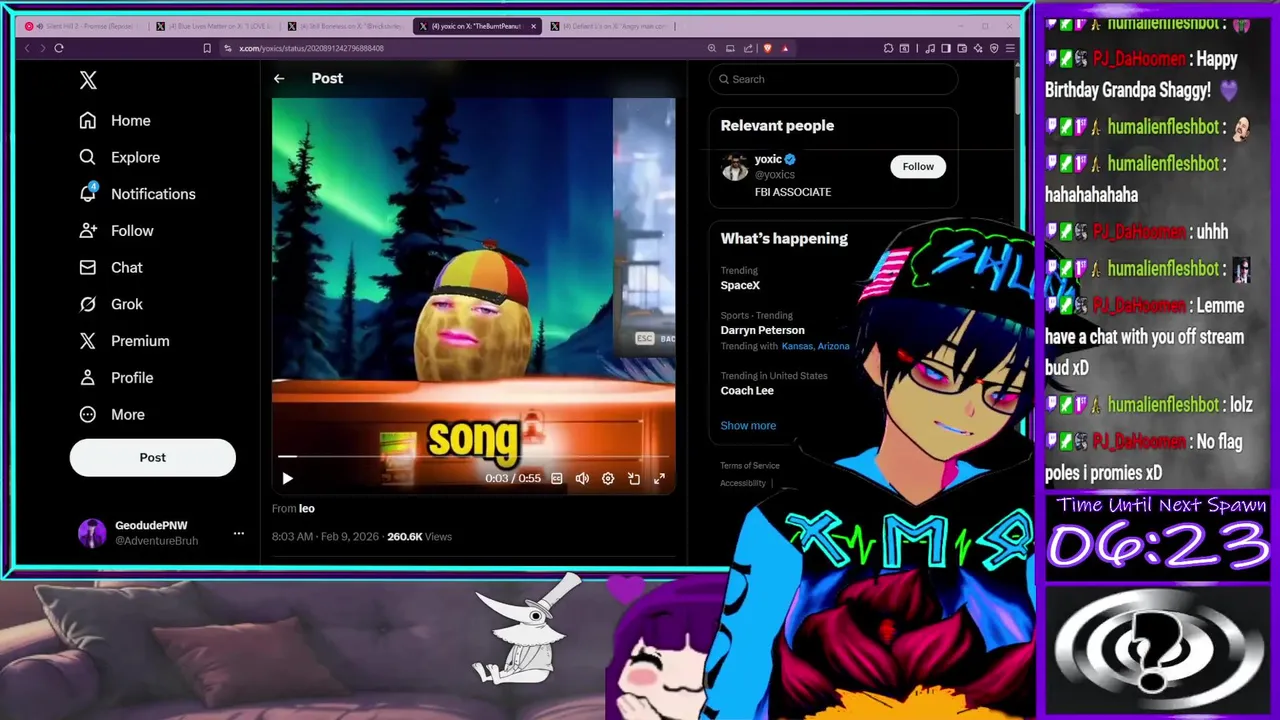Close the active yoxic tab
This screenshot has width=1280, height=720.
tap(533, 26)
